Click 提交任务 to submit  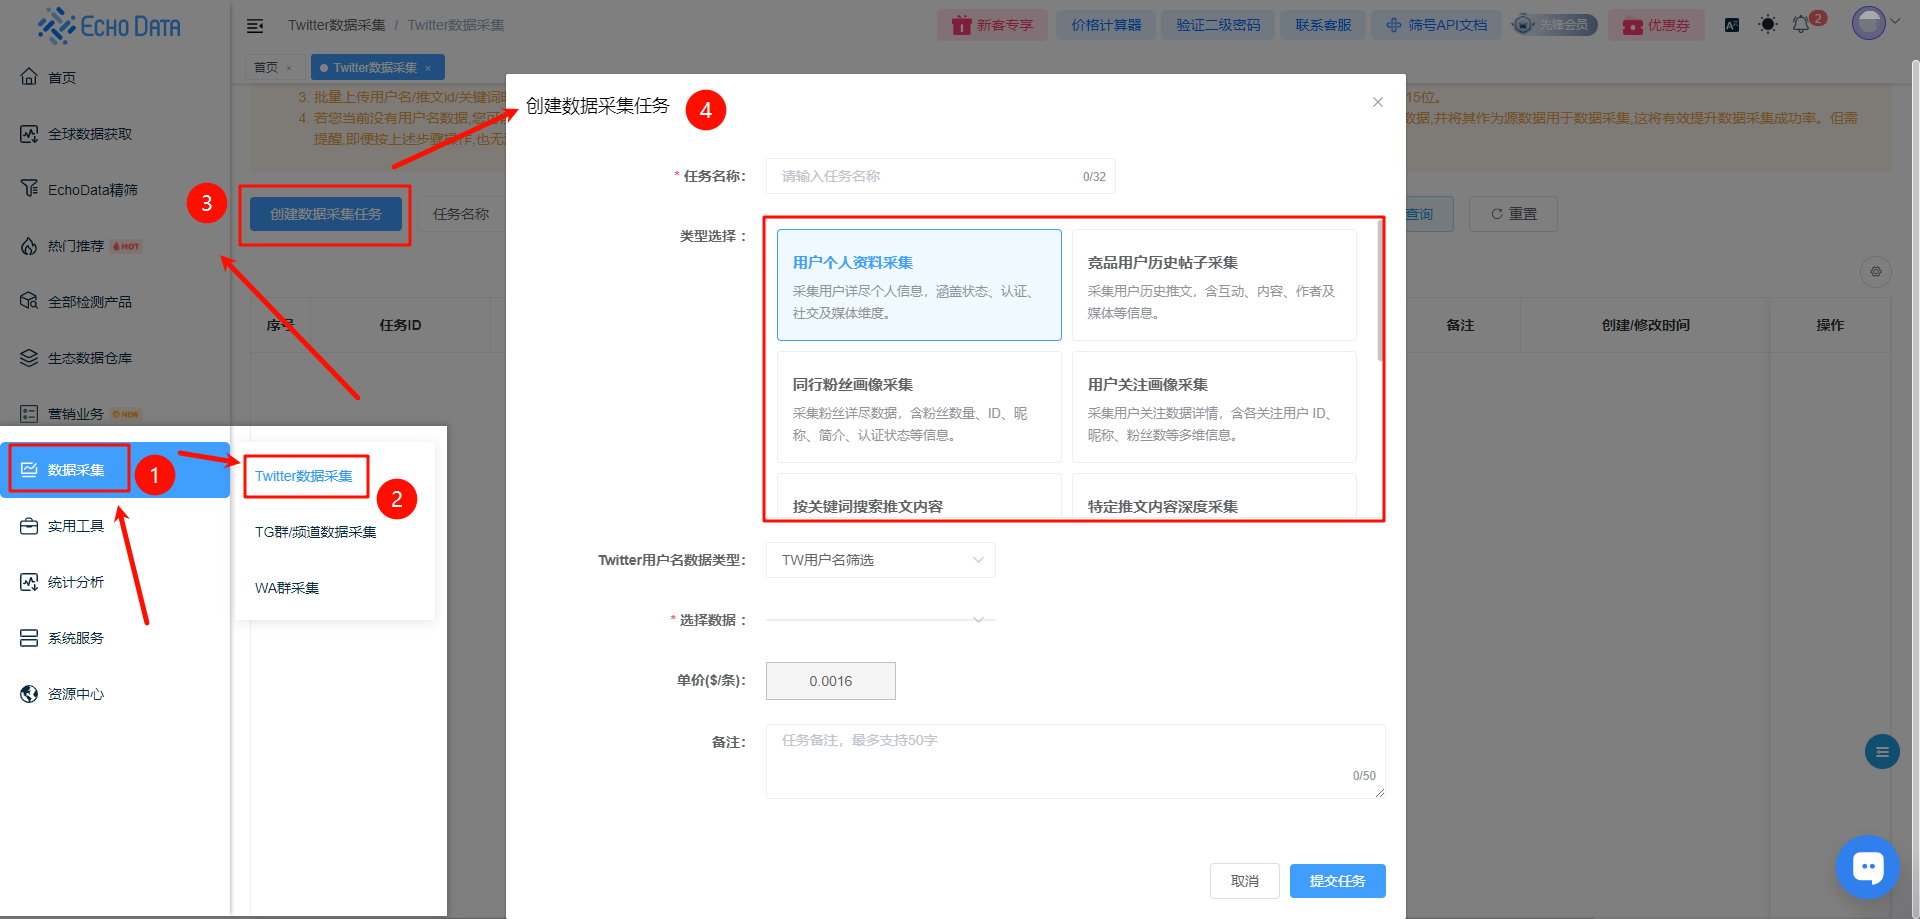point(1337,881)
